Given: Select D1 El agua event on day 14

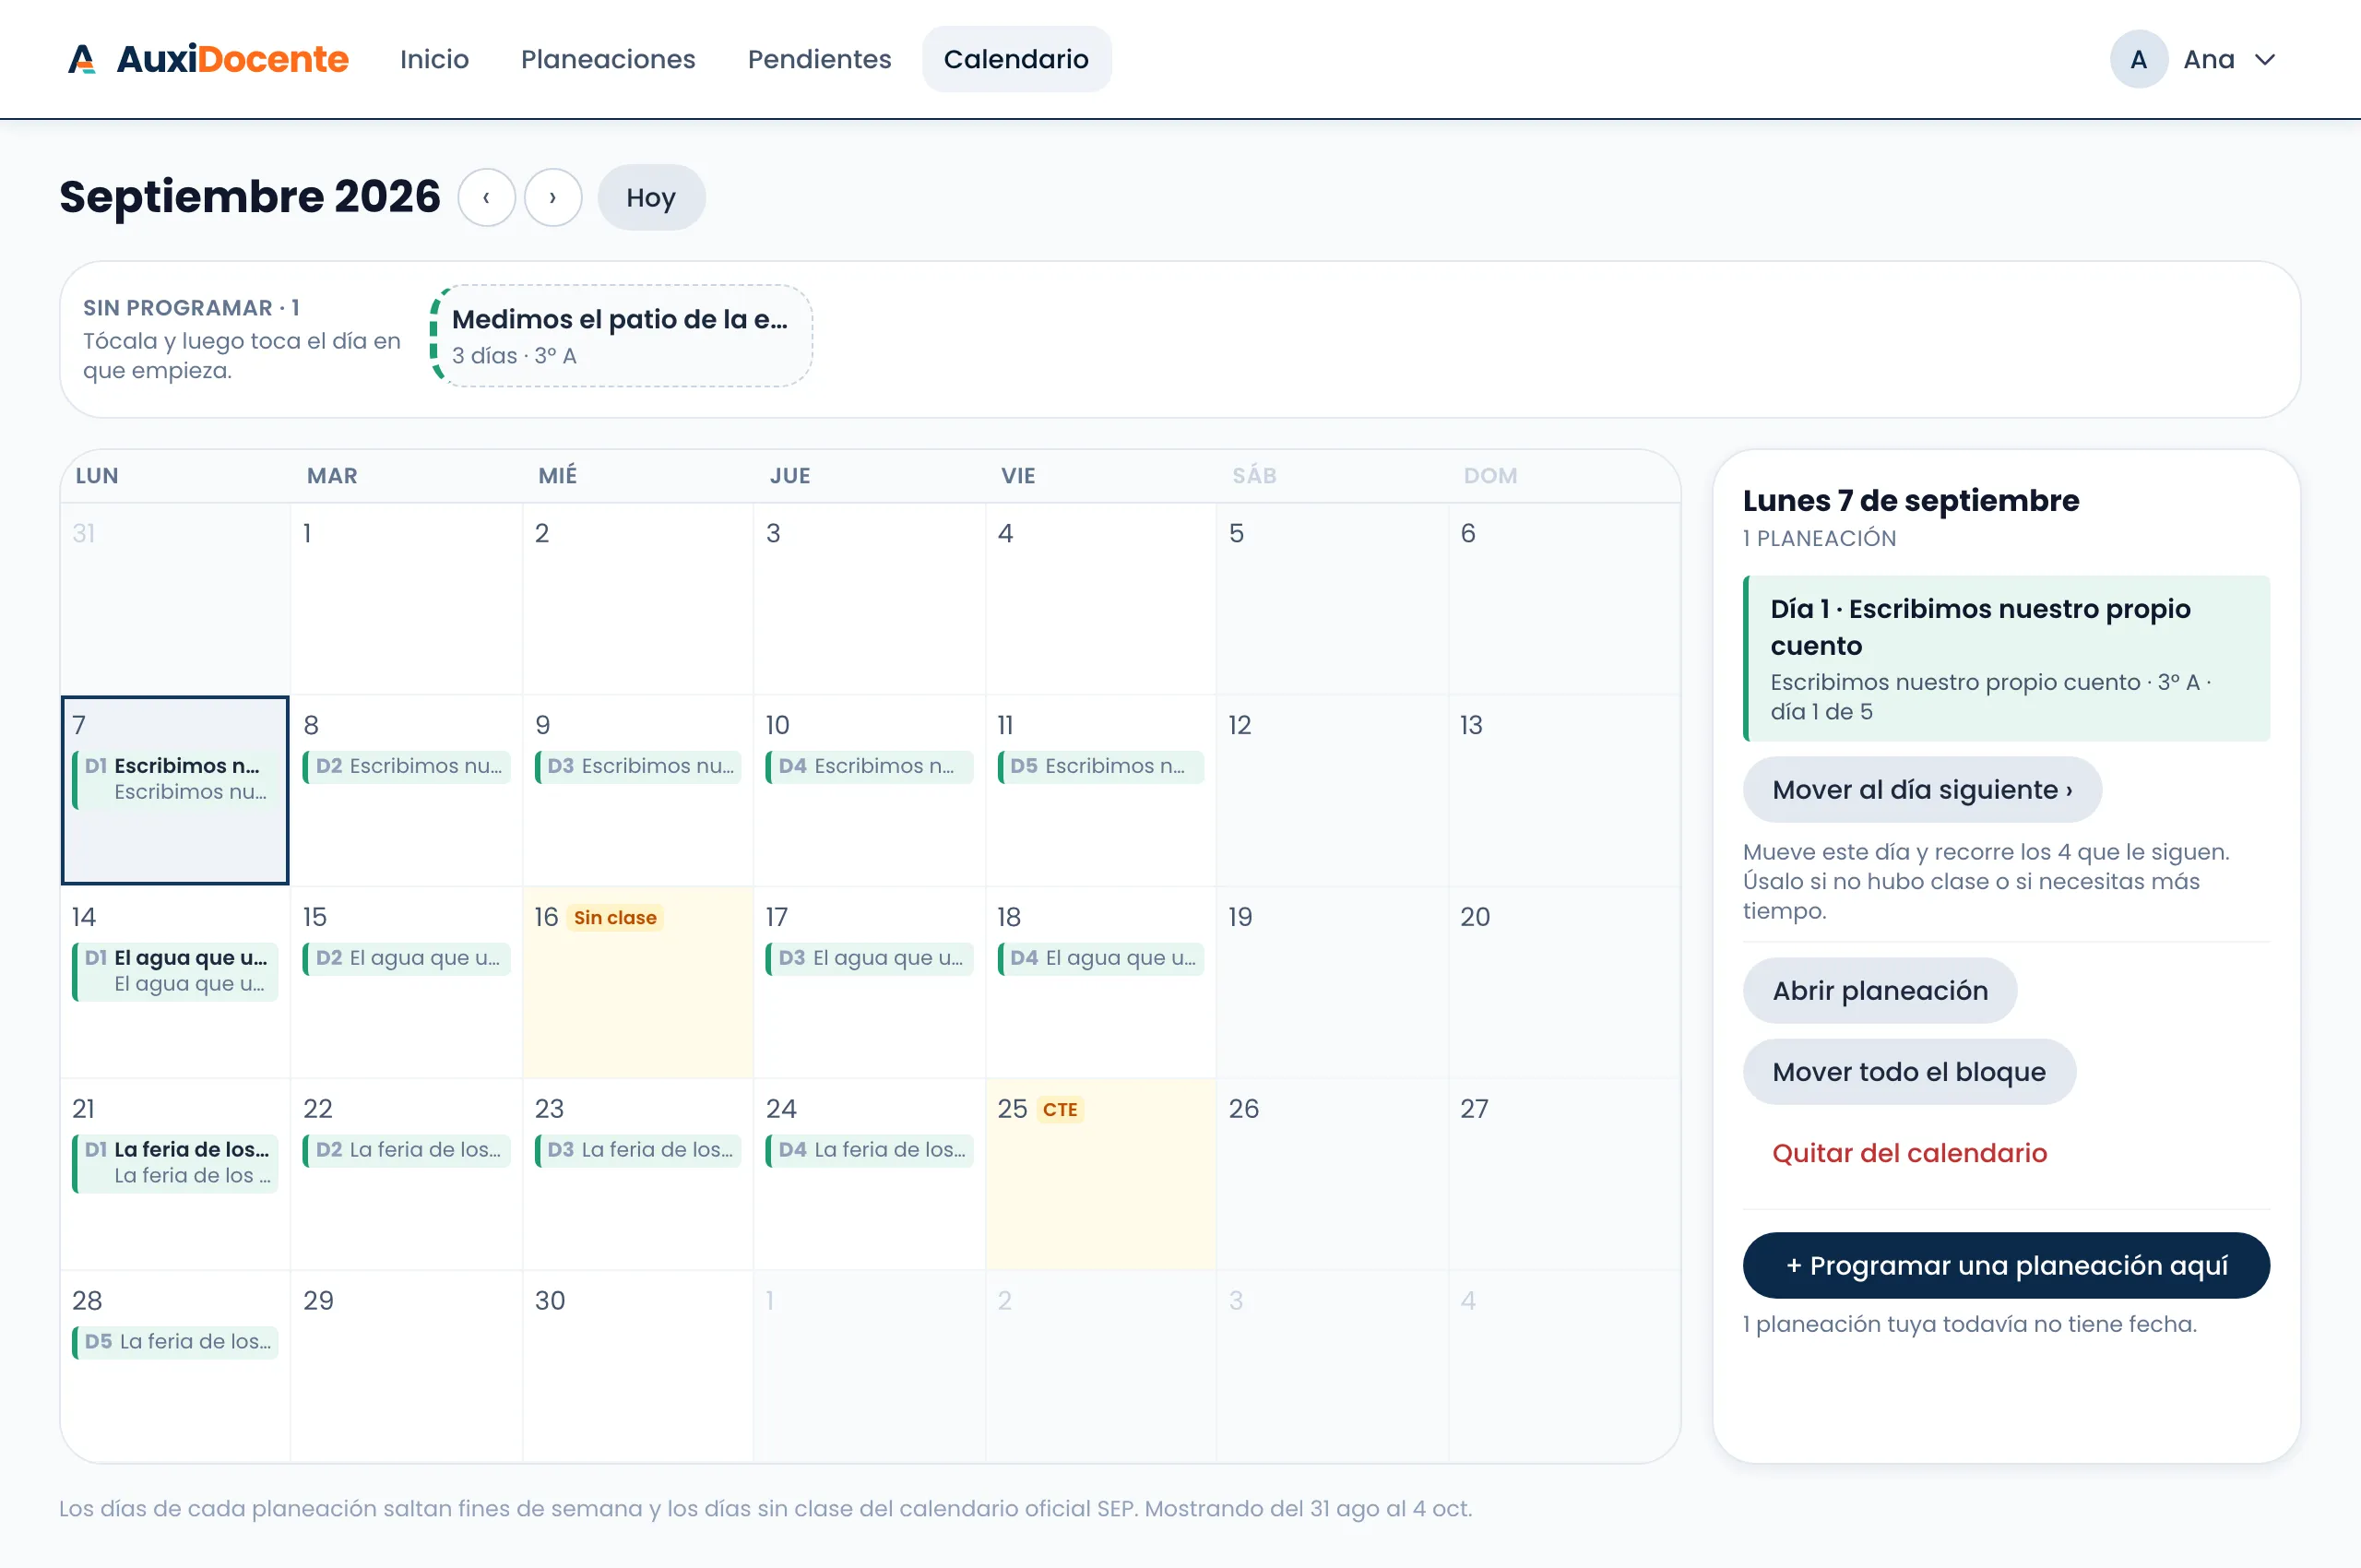Looking at the screenshot, I should [x=175, y=971].
